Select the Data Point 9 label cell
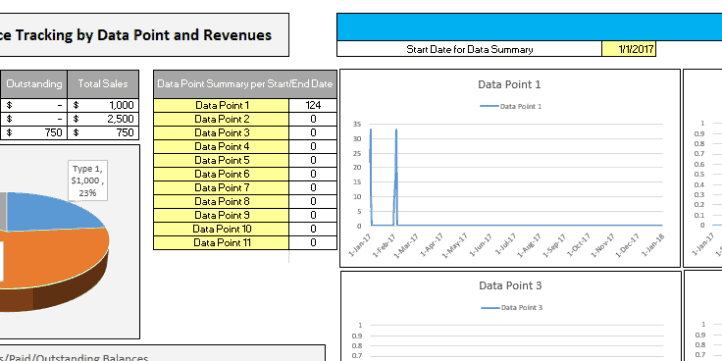Viewport: 722px width, 361px height. click(221, 215)
